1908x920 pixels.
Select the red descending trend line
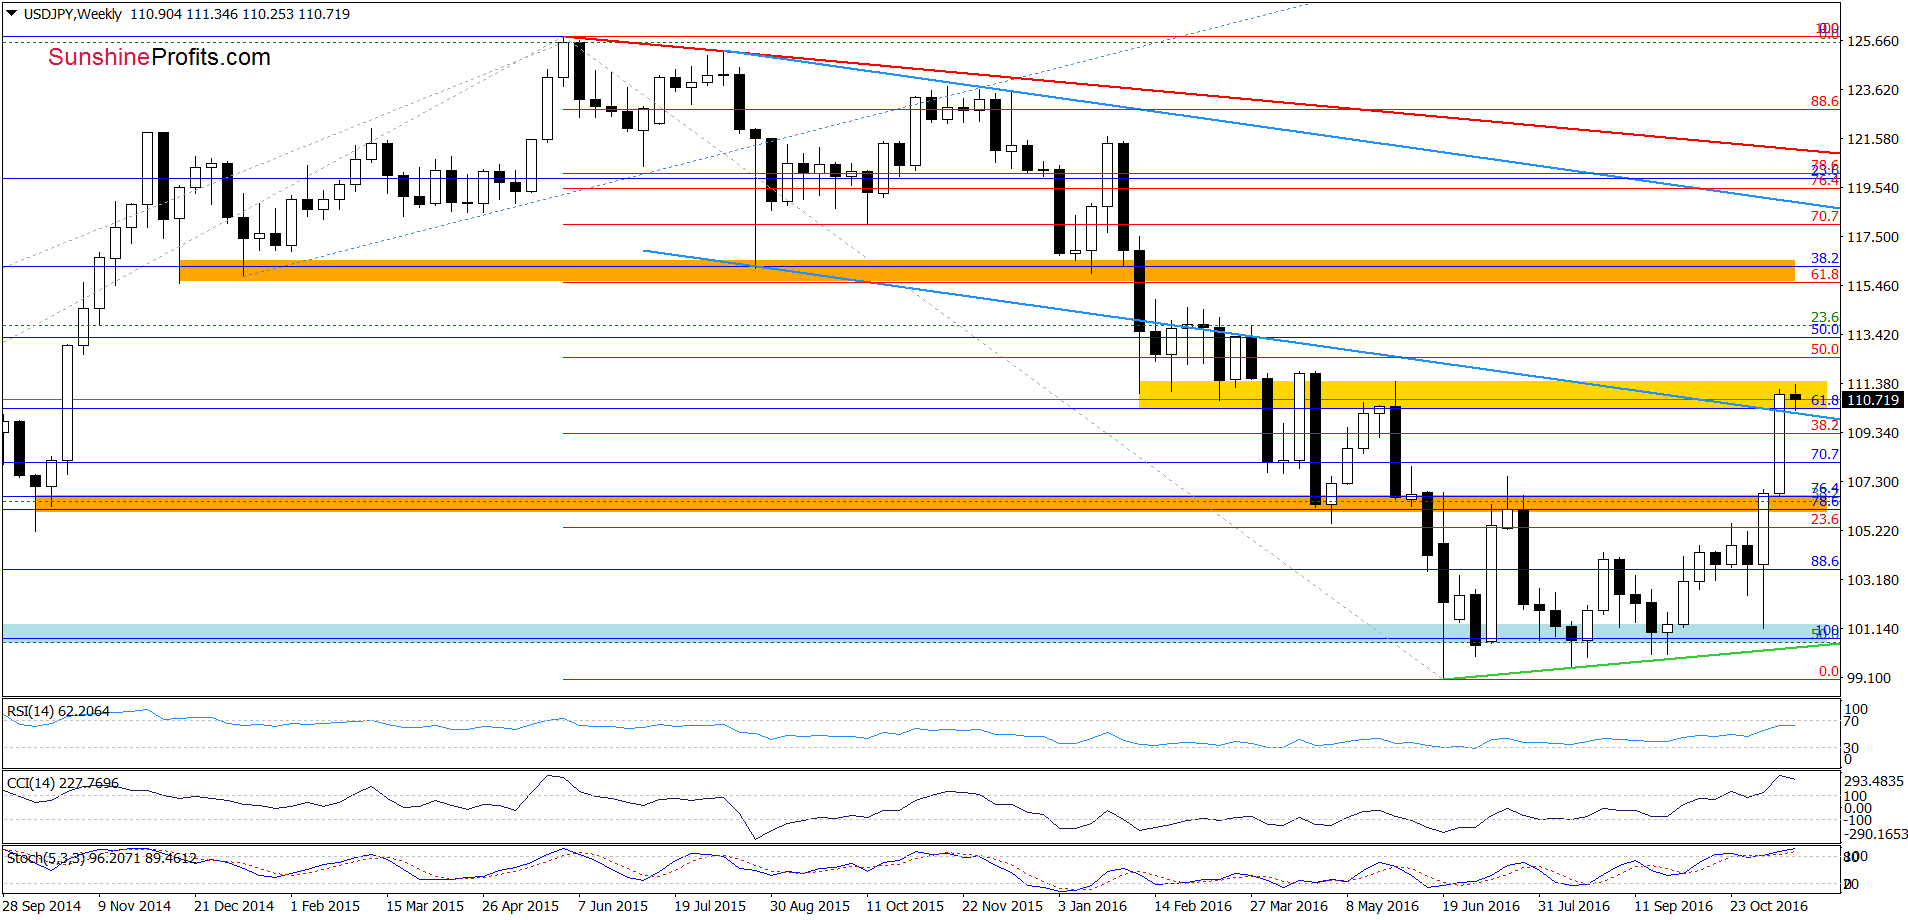(x=1200, y=95)
